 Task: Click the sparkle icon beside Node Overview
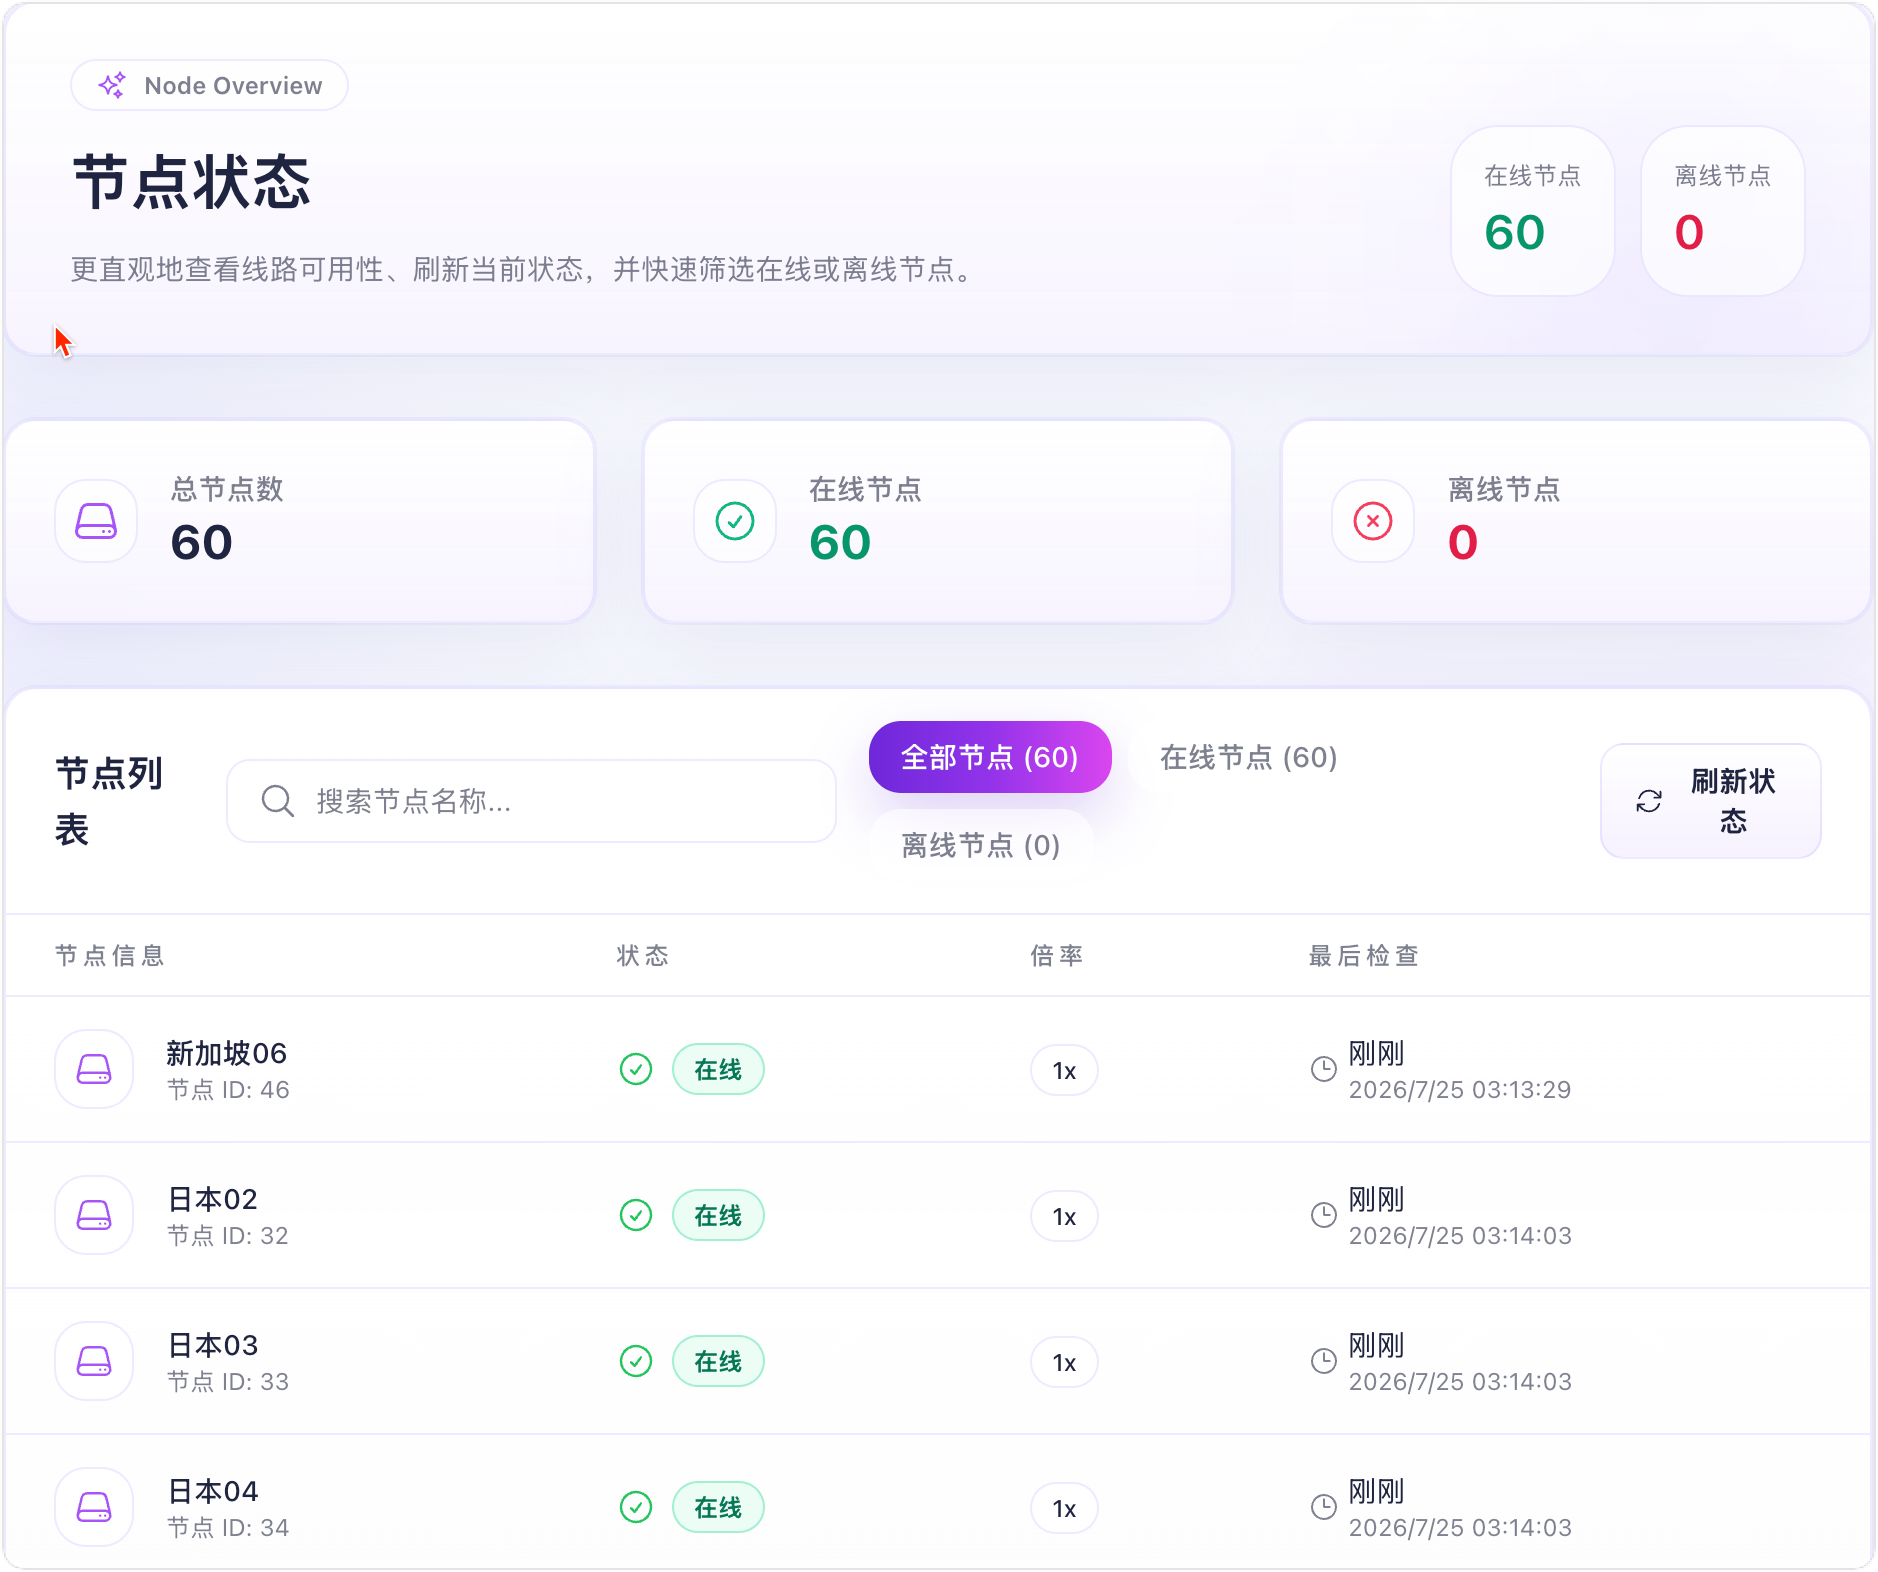pyautogui.click(x=112, y=85)
